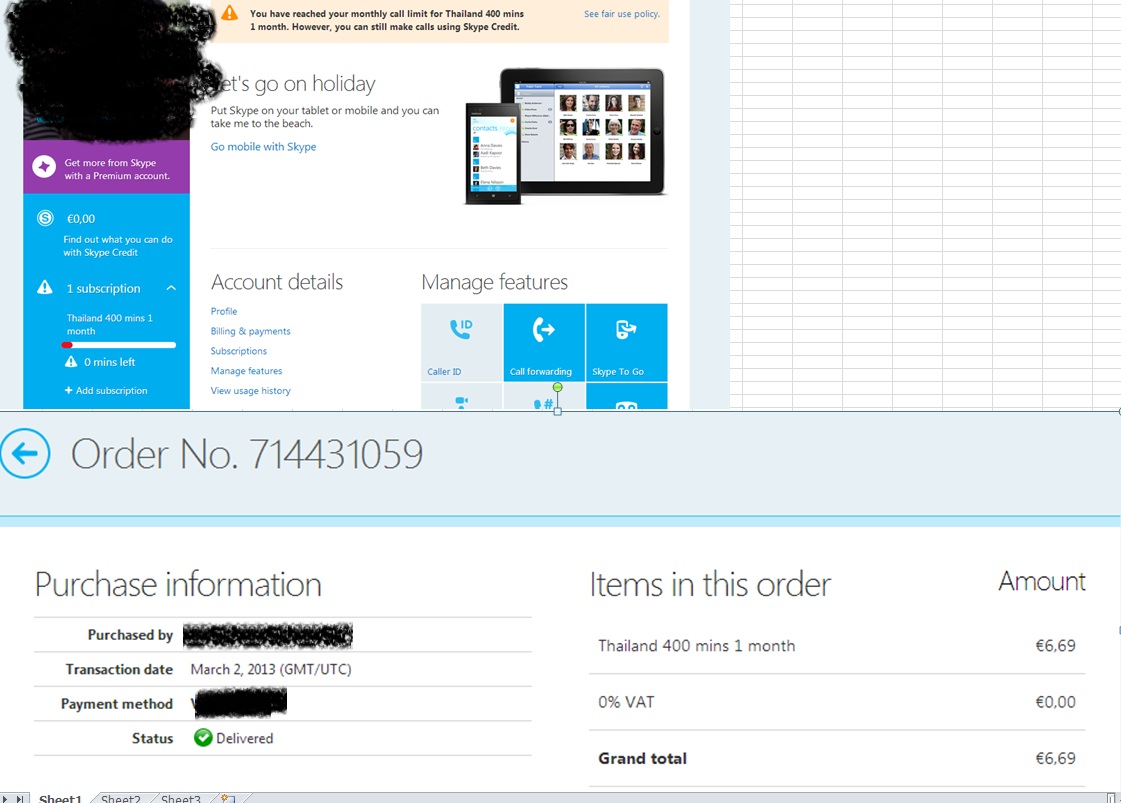Open the Subscriptions link under Account details
This screenshot has width=1121, height=803.
coord(239,351)
